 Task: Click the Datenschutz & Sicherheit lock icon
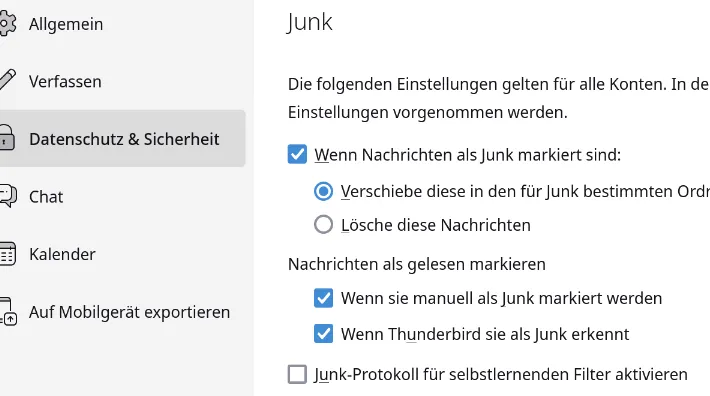pos(7,138)
